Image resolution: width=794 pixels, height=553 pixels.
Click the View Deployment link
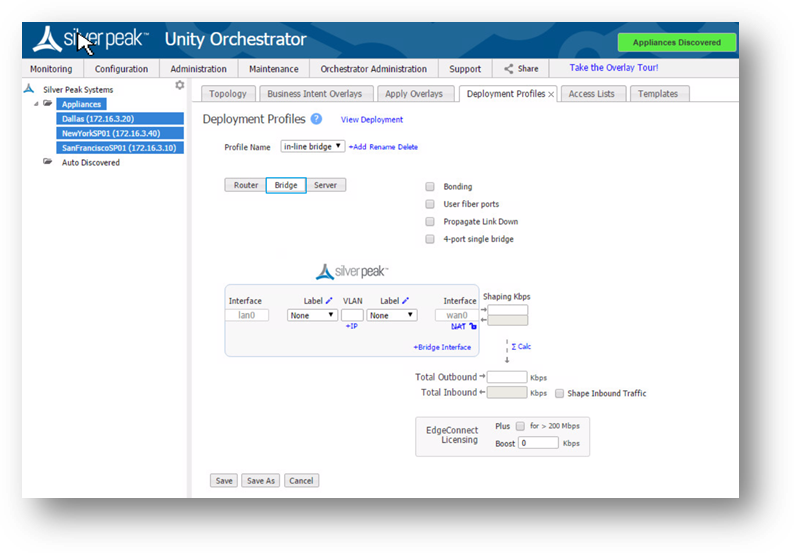[x=372, y=120]
